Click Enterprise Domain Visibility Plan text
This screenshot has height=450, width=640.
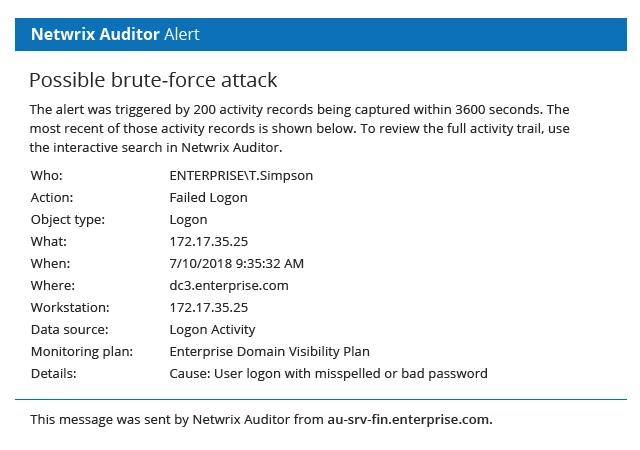point(269,352)
